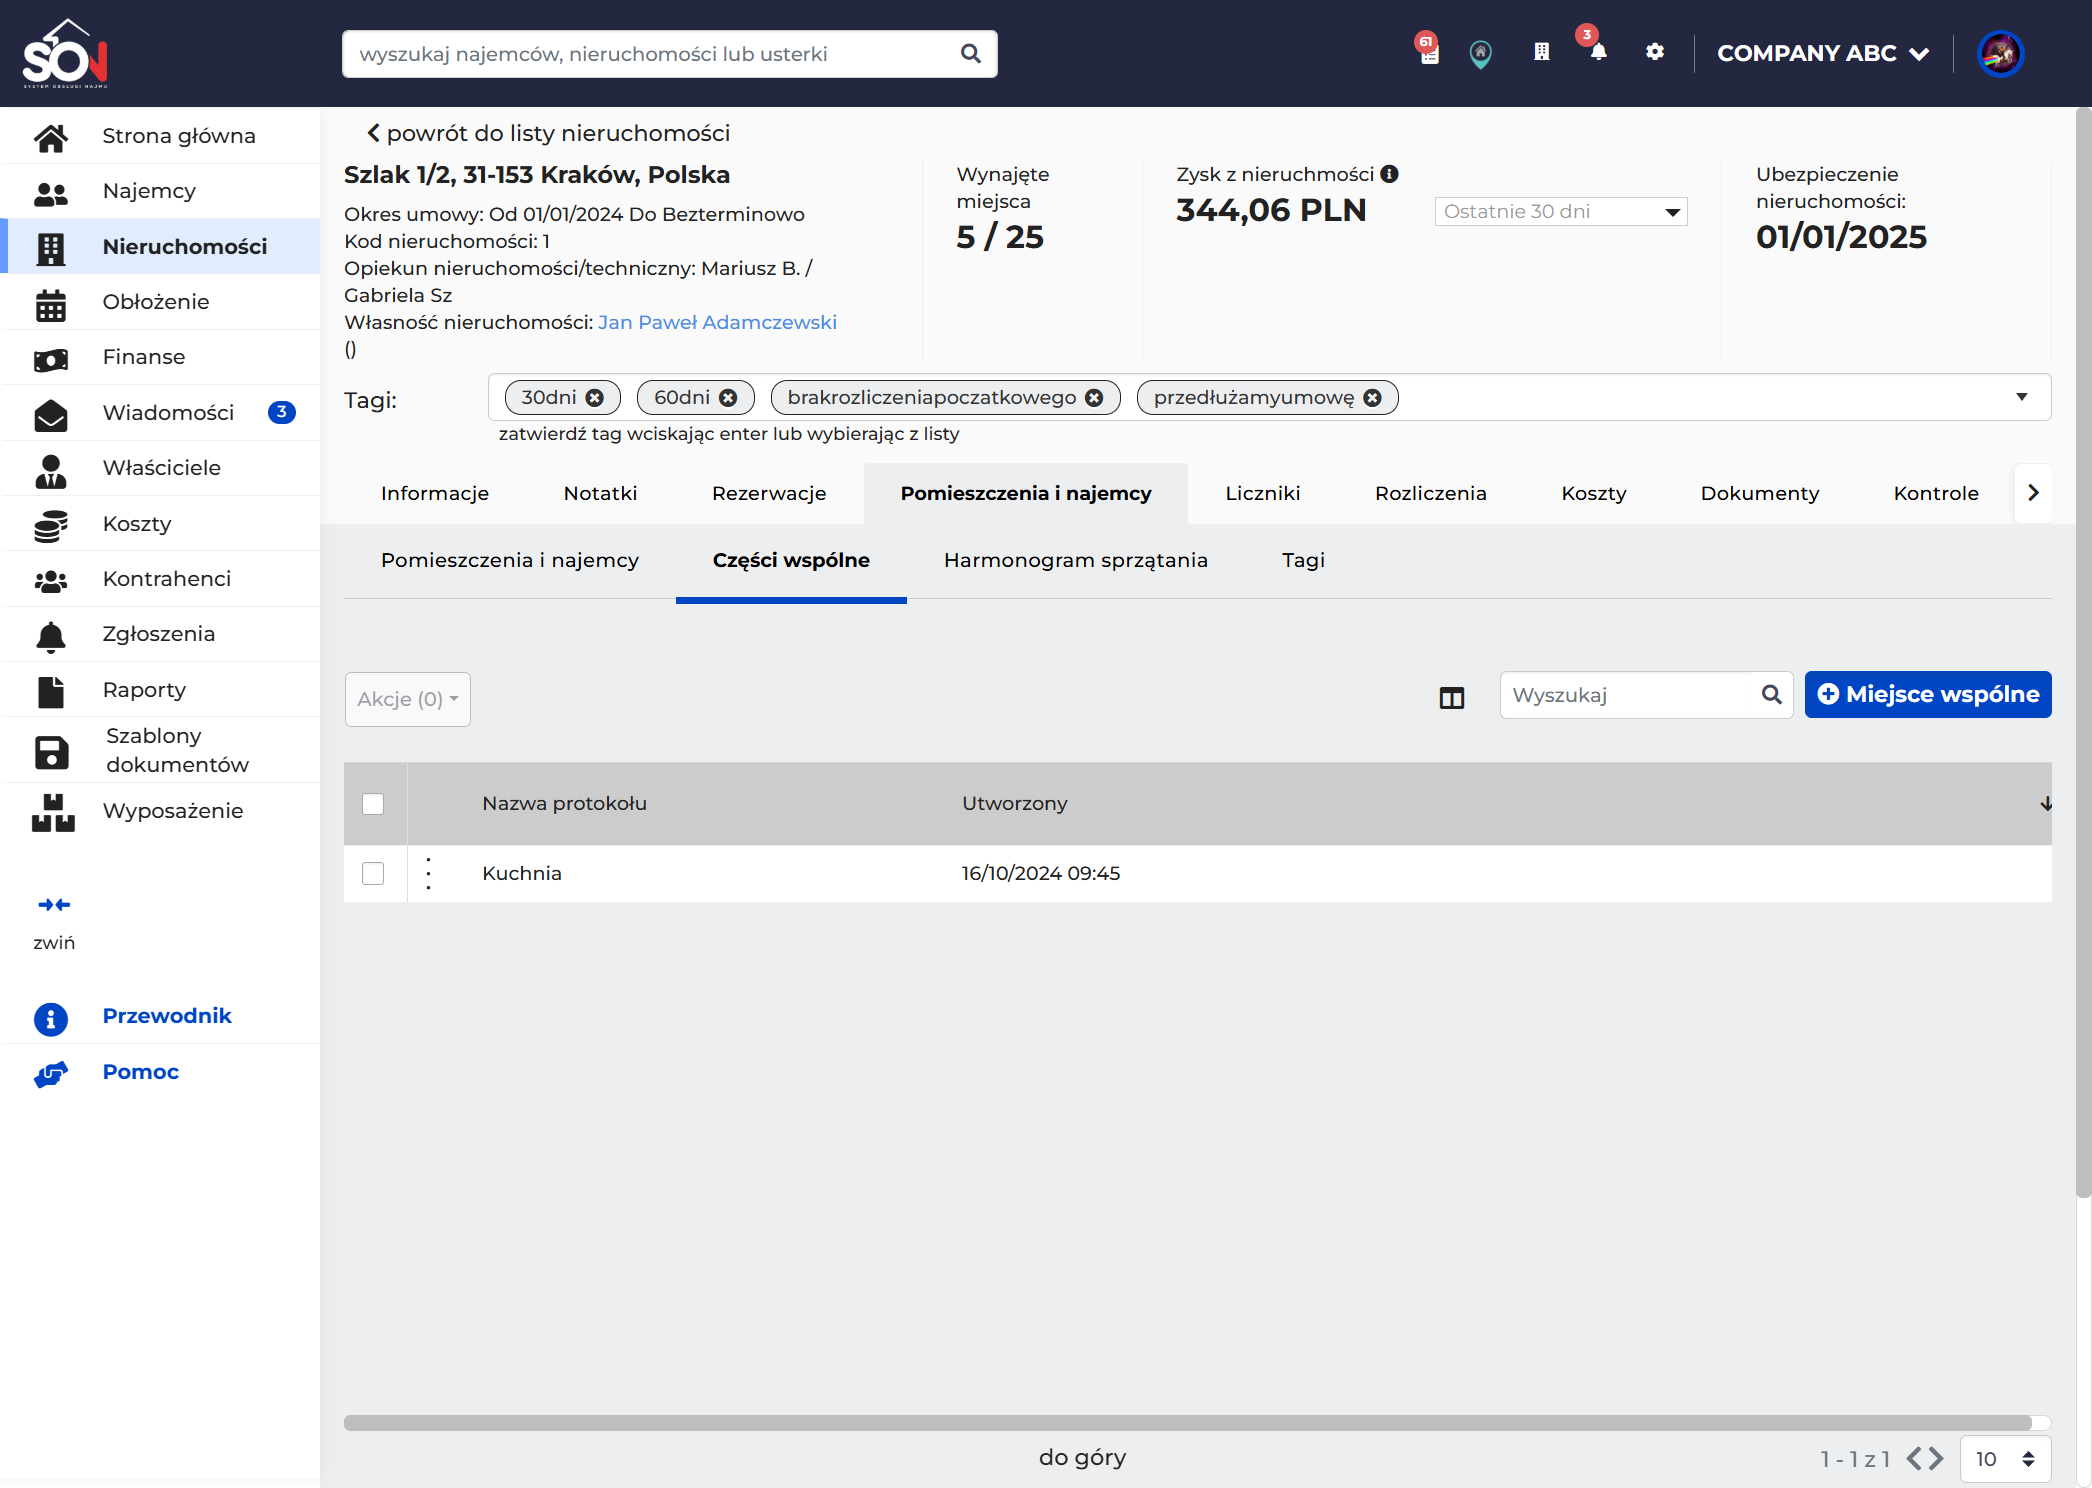Click the horizontal table scrollbar
Image resolution: width=2092 pixels, height=1488 pixels.
click(1188, 1423)
